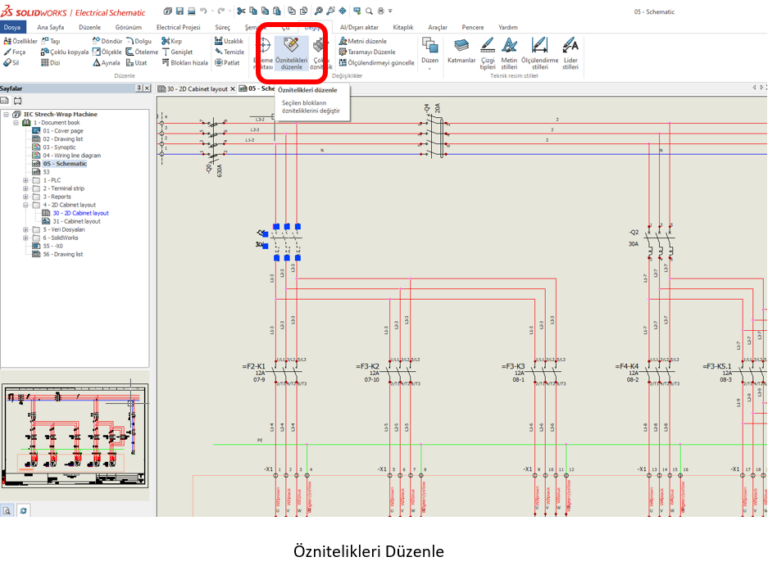Click the Ayna mirror tool
Screen dimensions: 768x566
[x=104, y=62]
